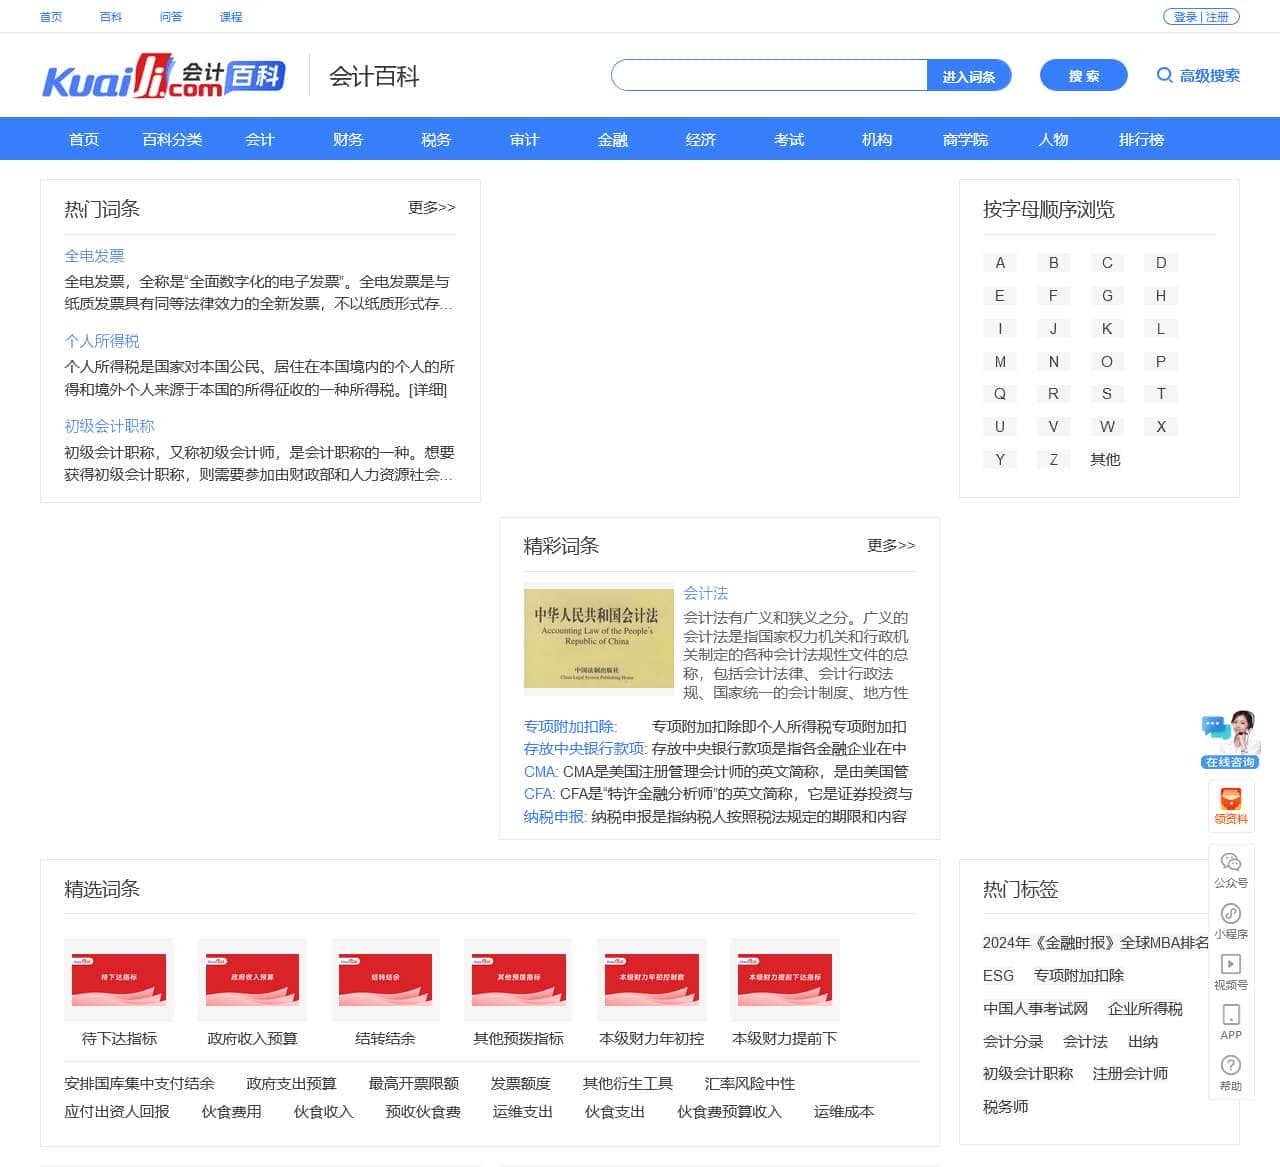Browse entries by letter A

click(1000, 263)
